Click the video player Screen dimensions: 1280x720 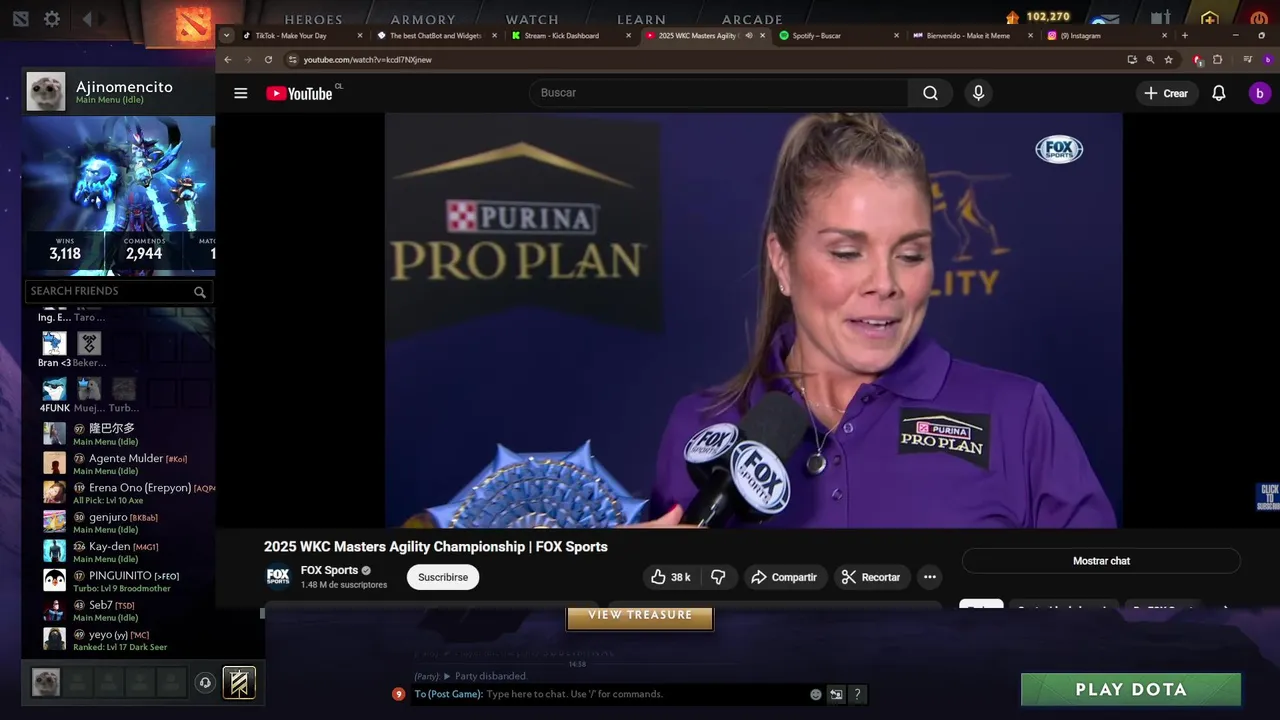click(x=753, y=320)
